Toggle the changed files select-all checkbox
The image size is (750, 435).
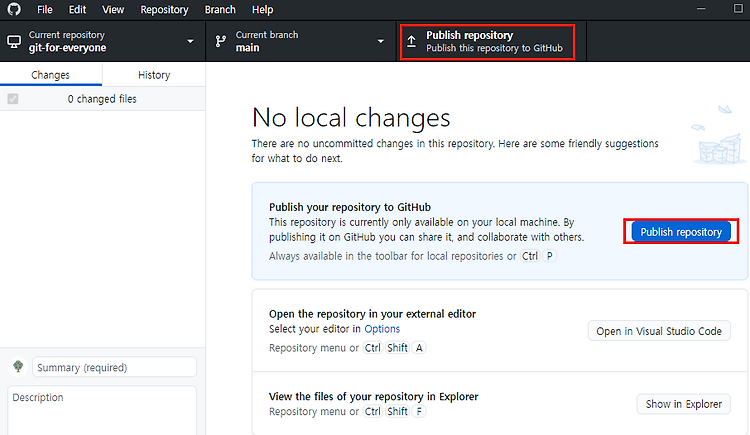(13, 99)
